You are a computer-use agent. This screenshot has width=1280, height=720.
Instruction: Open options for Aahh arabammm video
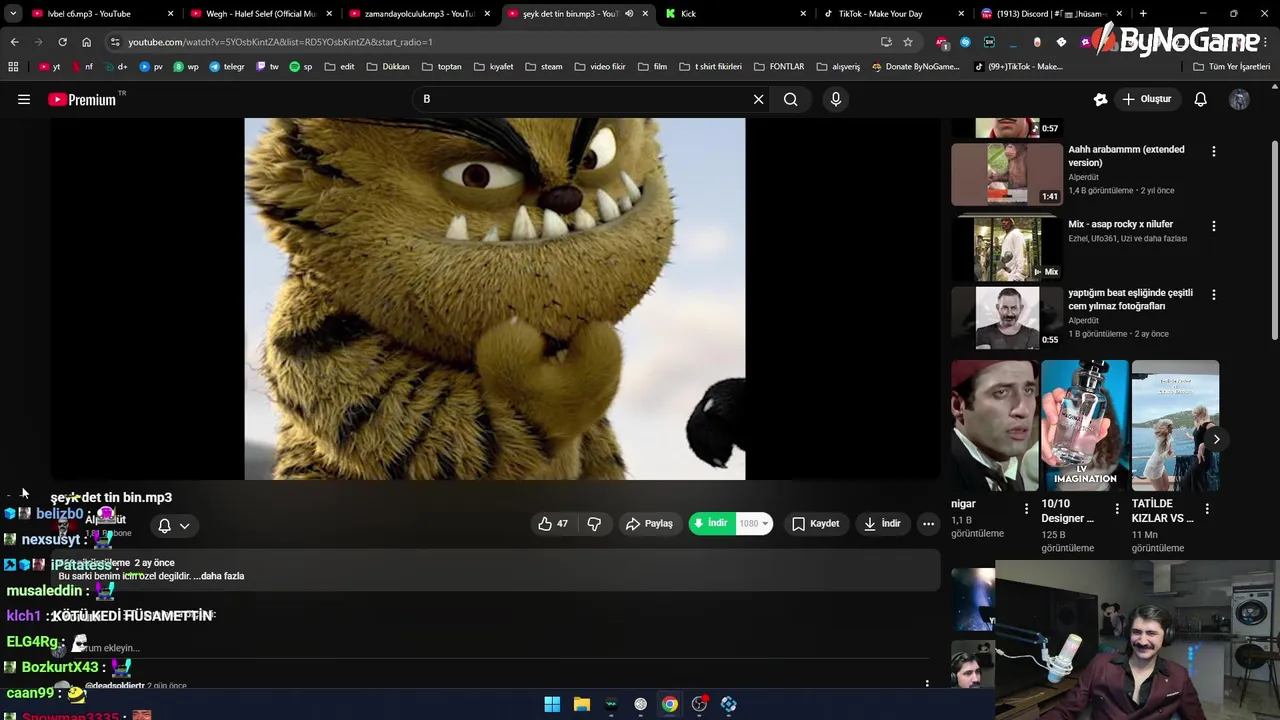pyautogui.click(x=1214, y=151)
